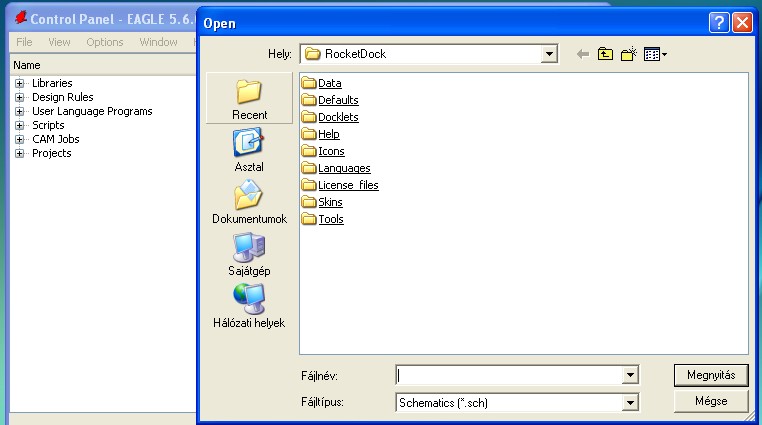
Task: Click the Help question mark button
Action: pos(719,22)
